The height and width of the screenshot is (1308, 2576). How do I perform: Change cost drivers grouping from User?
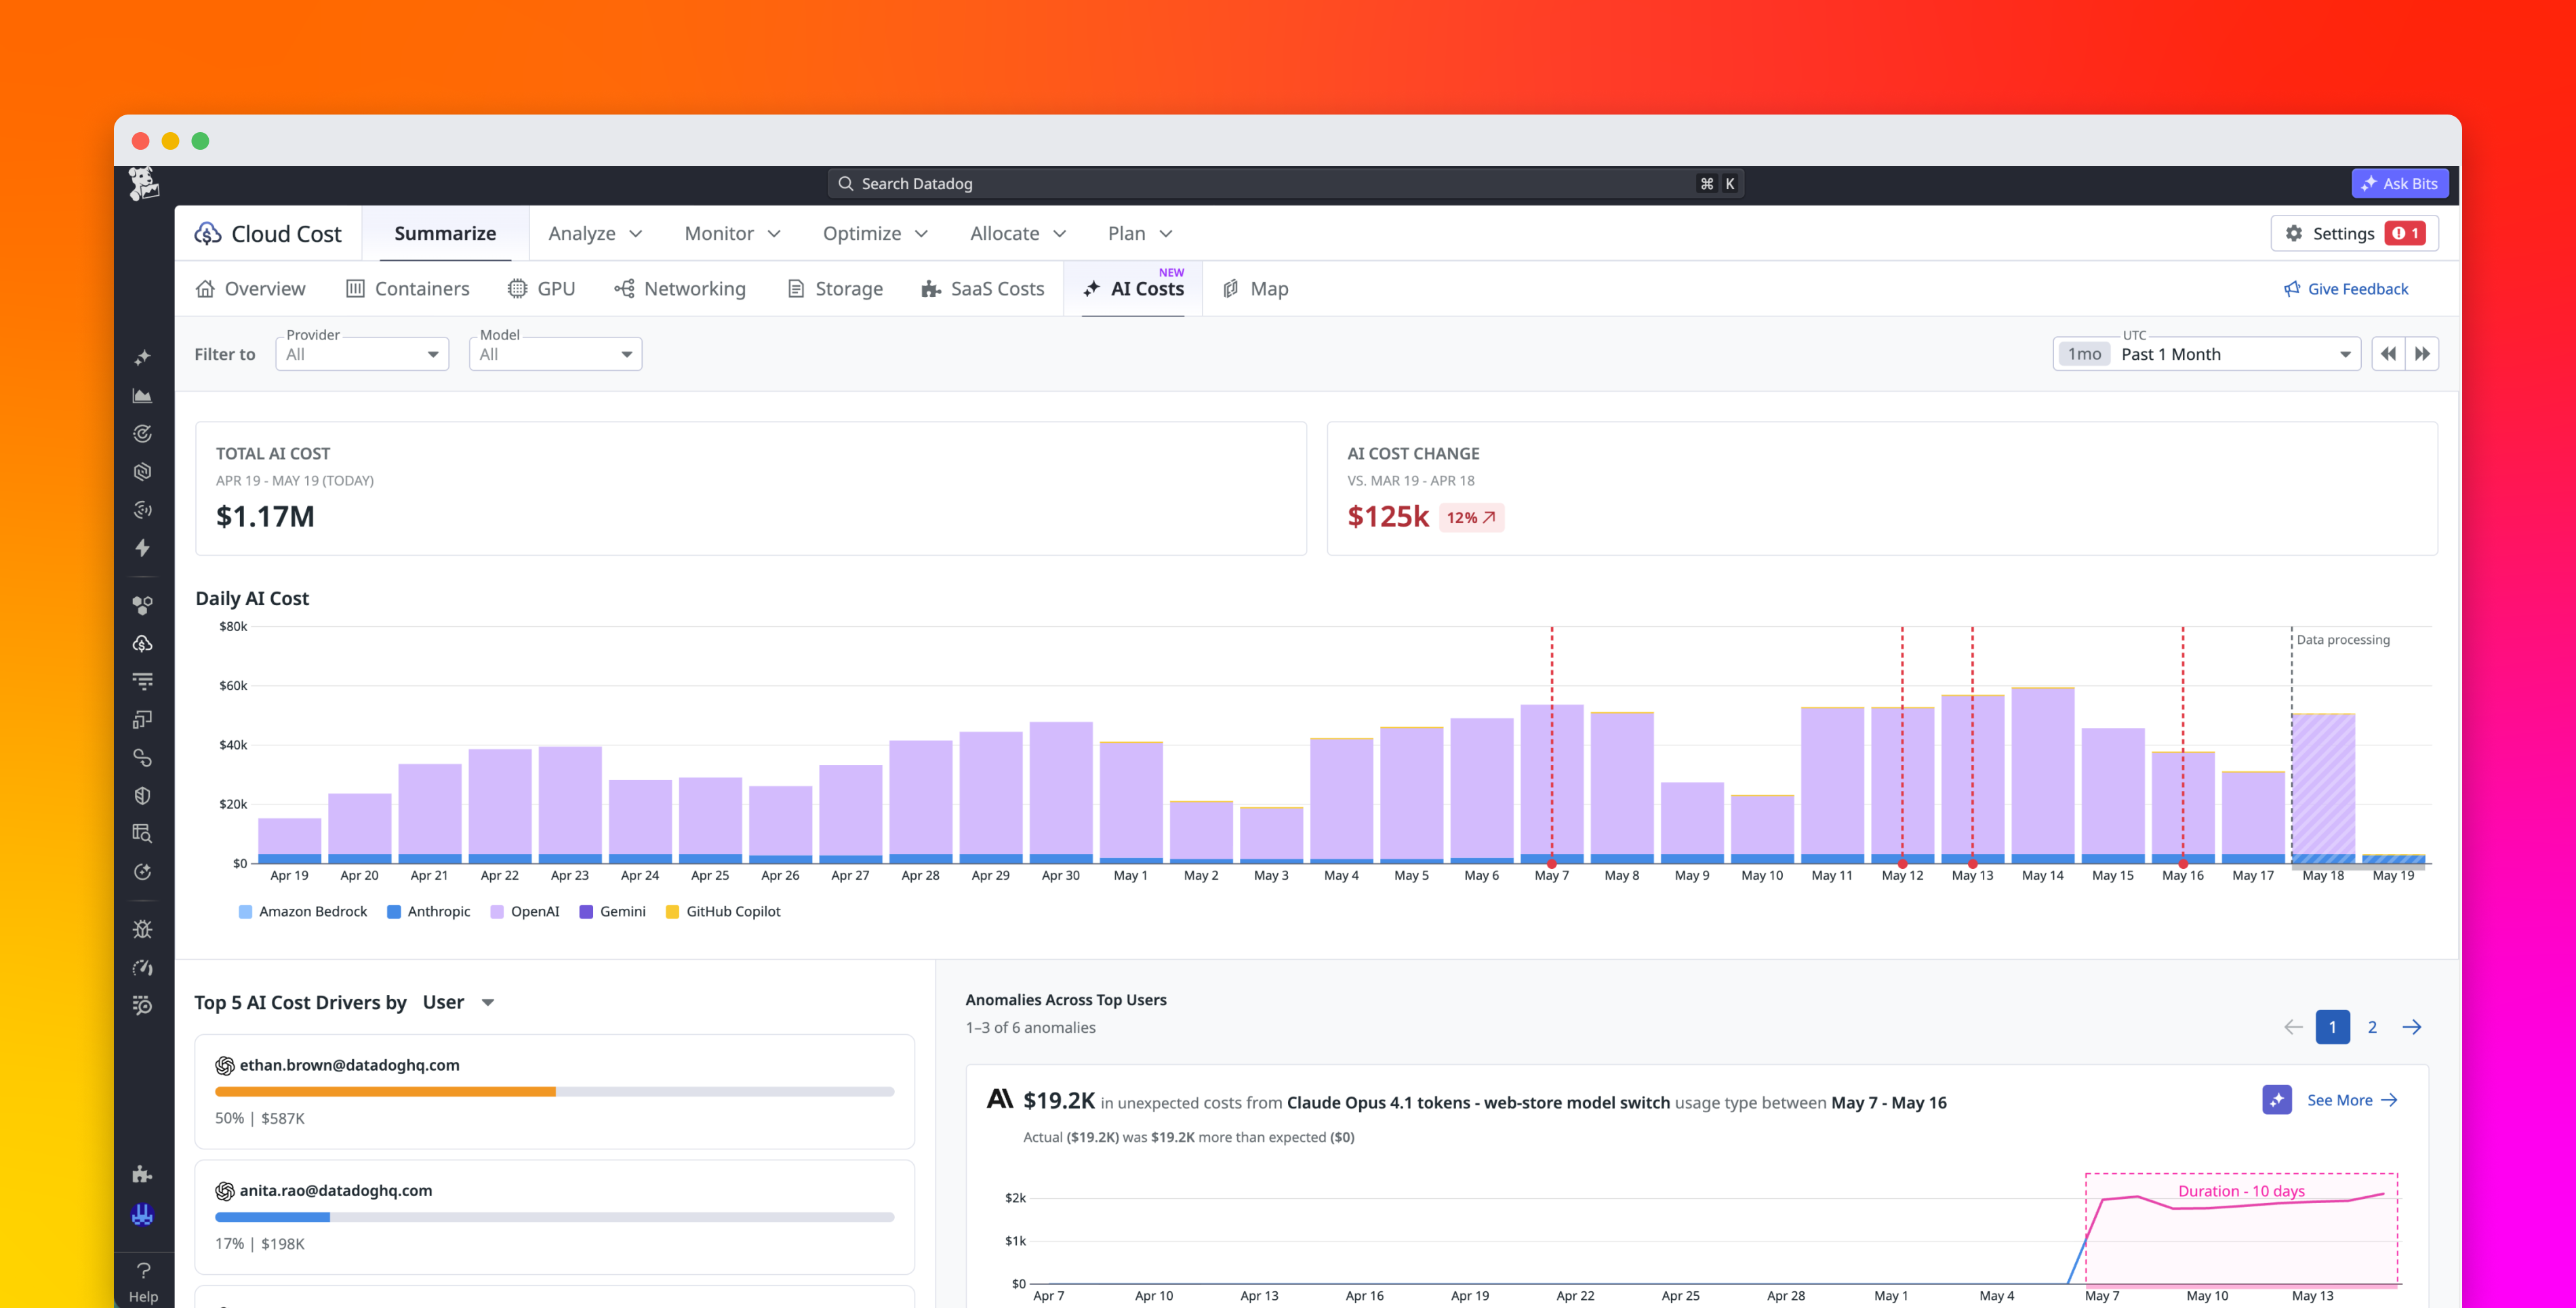coord(459,1003)
